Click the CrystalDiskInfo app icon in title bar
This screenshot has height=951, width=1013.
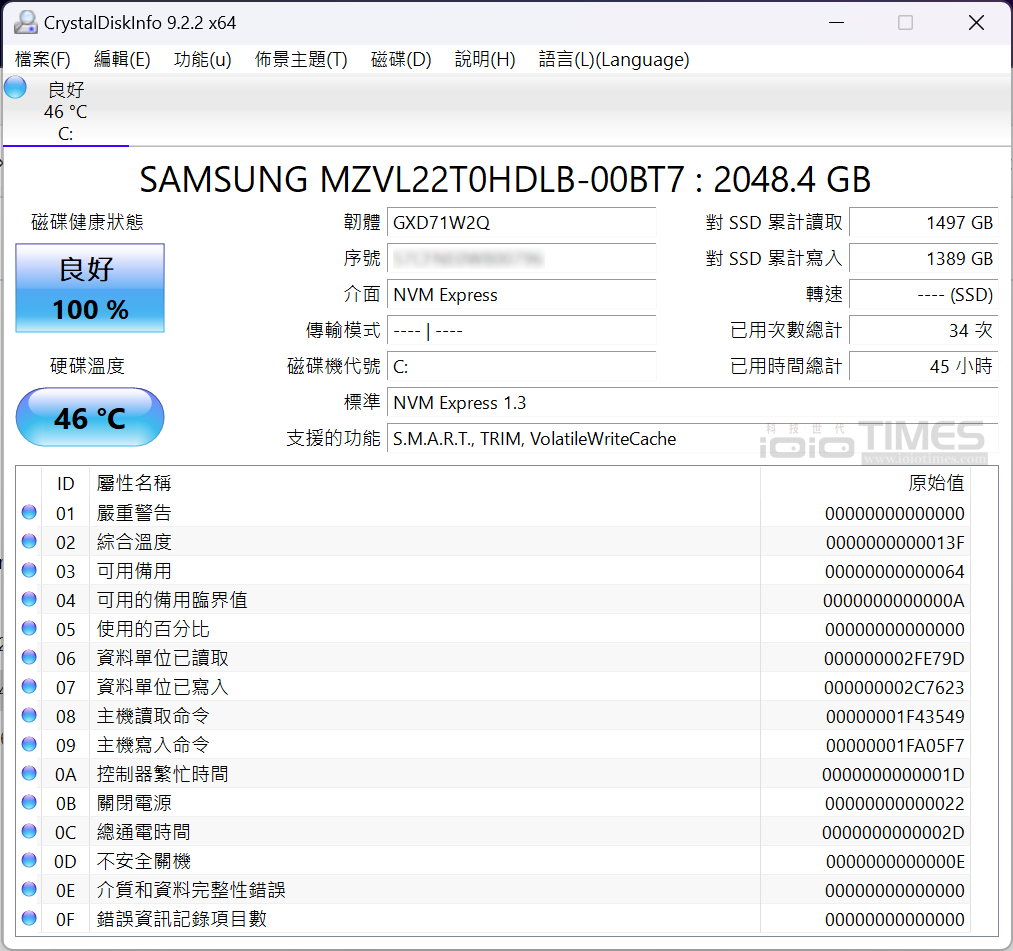coord(26,23)
